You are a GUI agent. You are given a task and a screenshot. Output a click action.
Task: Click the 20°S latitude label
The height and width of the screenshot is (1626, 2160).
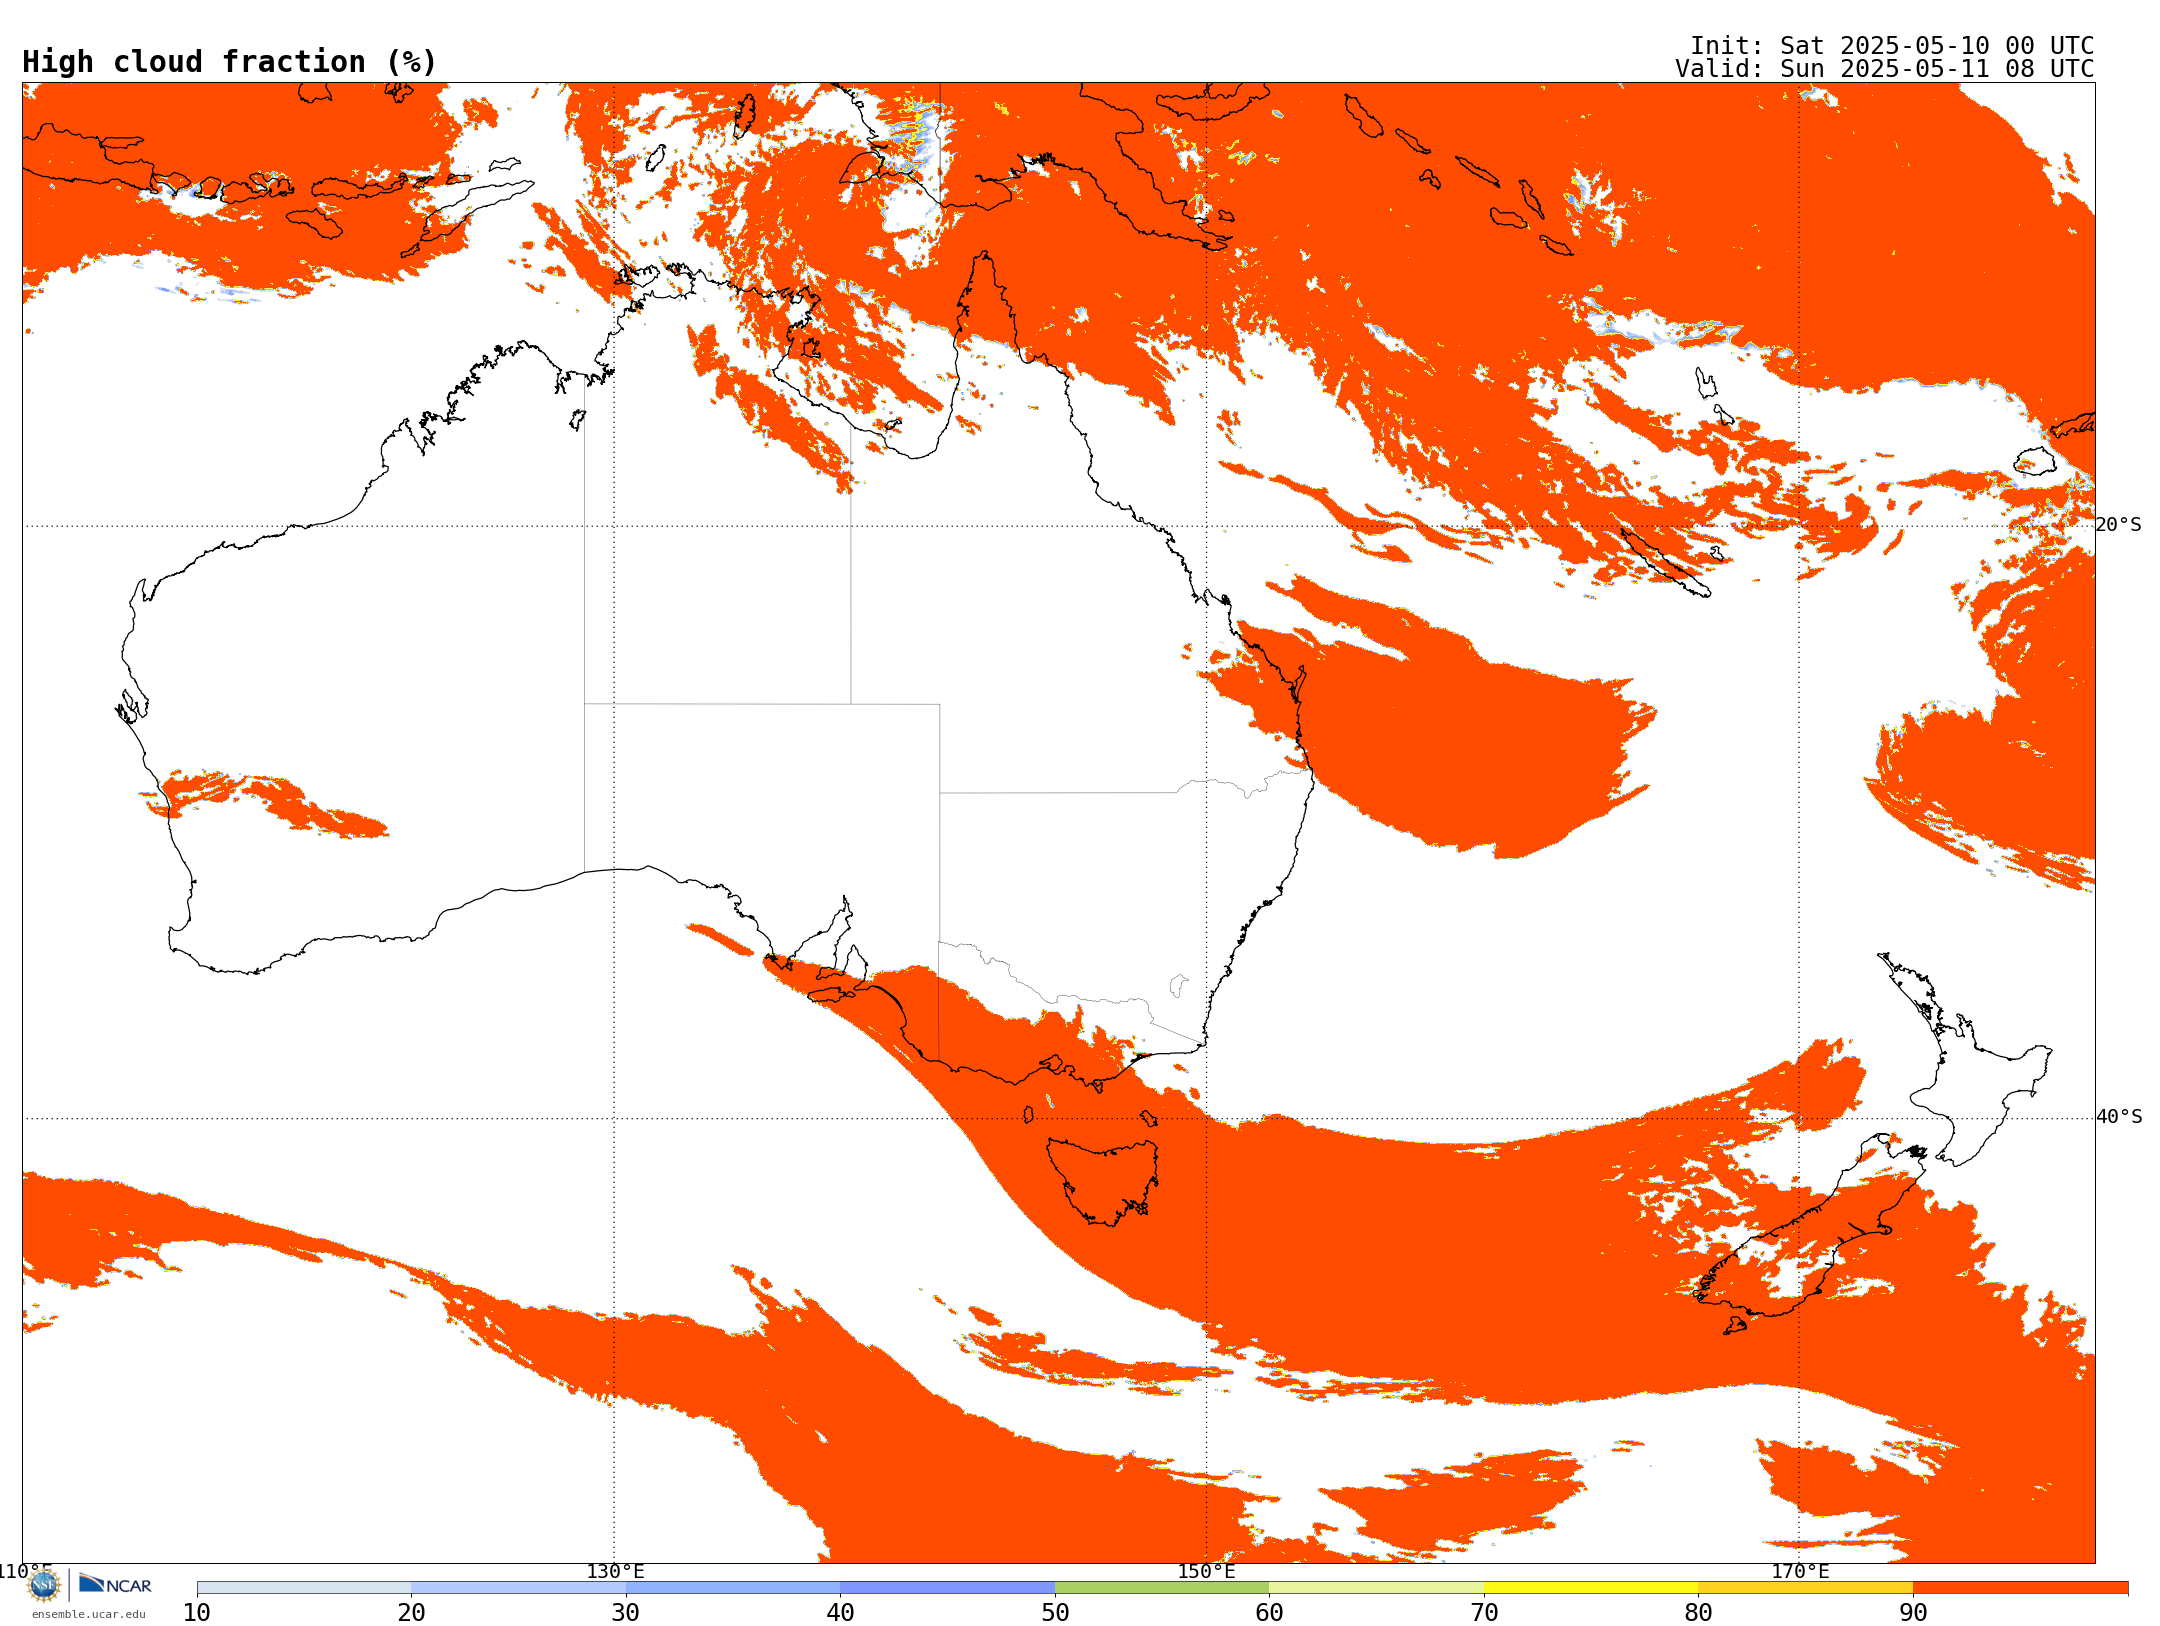click(2118, 525)
